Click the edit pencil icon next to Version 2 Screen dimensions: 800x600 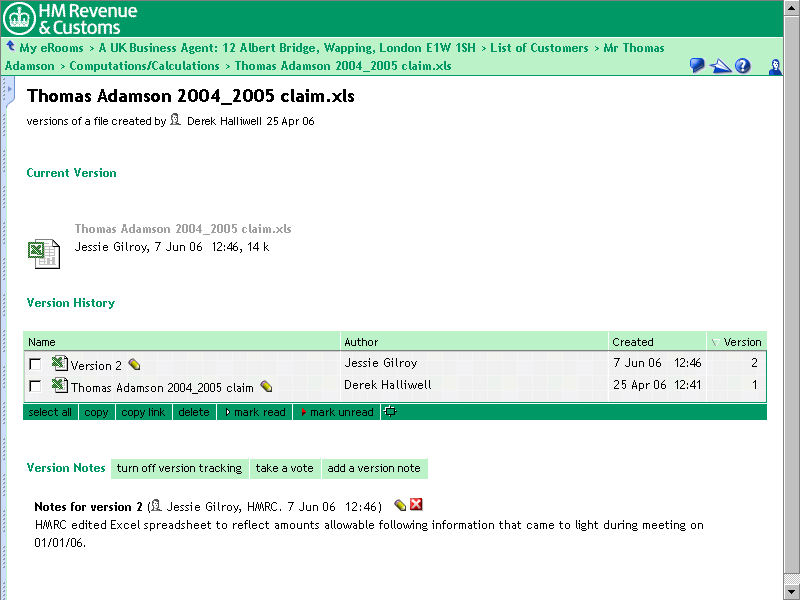click(x=134, y=365)
